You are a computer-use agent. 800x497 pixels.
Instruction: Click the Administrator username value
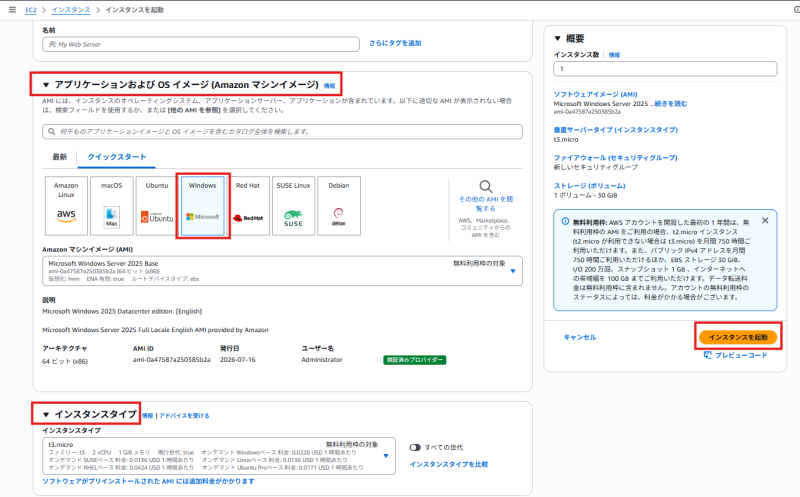tap(321, 360)
